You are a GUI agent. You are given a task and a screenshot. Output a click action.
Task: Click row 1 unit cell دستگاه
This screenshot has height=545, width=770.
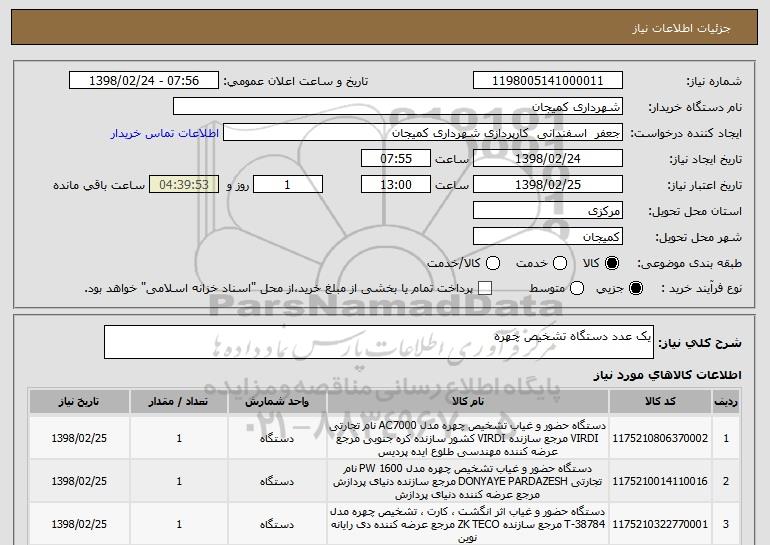277,438
